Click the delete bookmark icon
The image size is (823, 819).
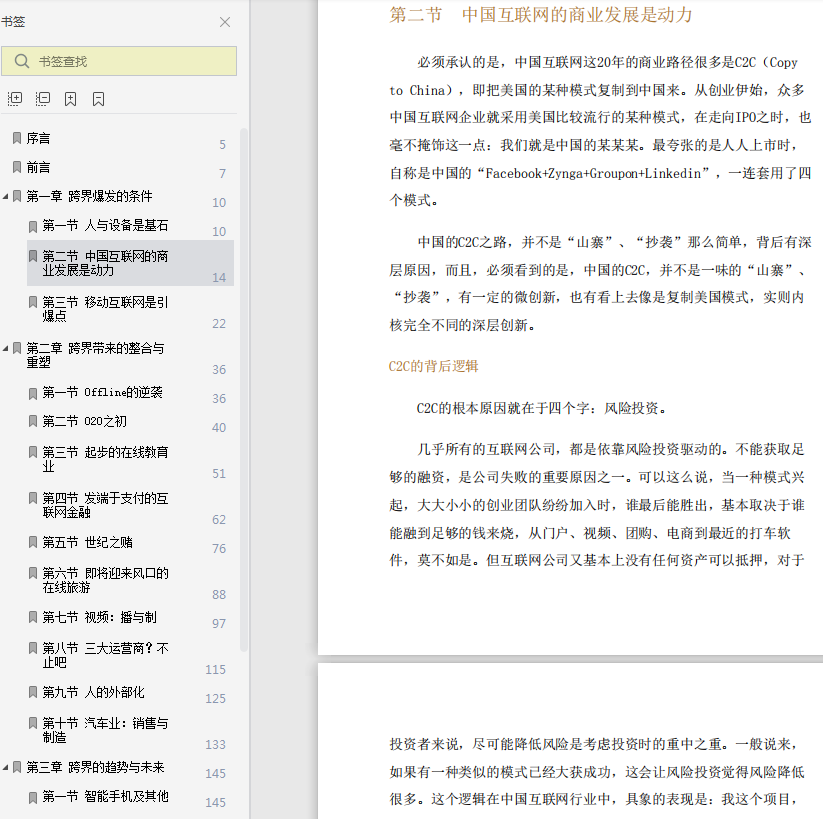tap(98, 99)
